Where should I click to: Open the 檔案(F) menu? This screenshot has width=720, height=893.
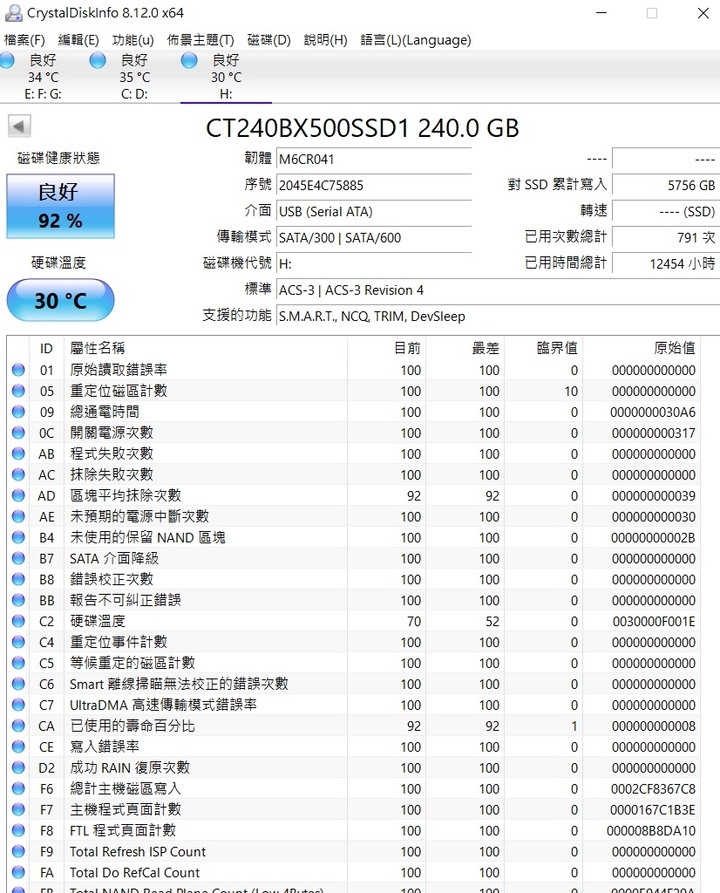tap(24, 40)
